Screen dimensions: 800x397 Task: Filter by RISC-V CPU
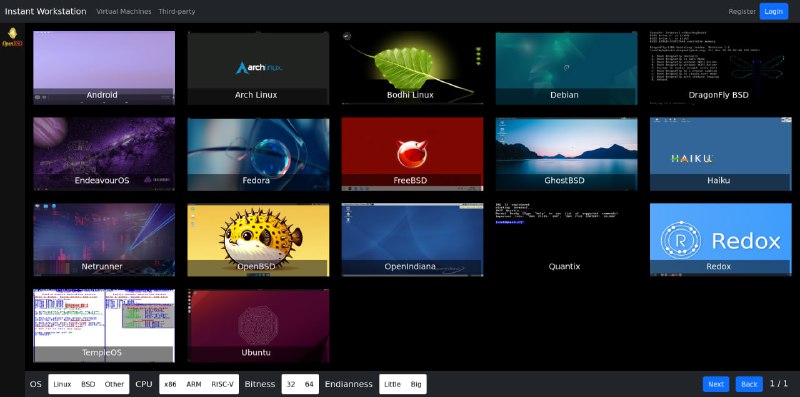pyautogui.click(x=222, y=384)
